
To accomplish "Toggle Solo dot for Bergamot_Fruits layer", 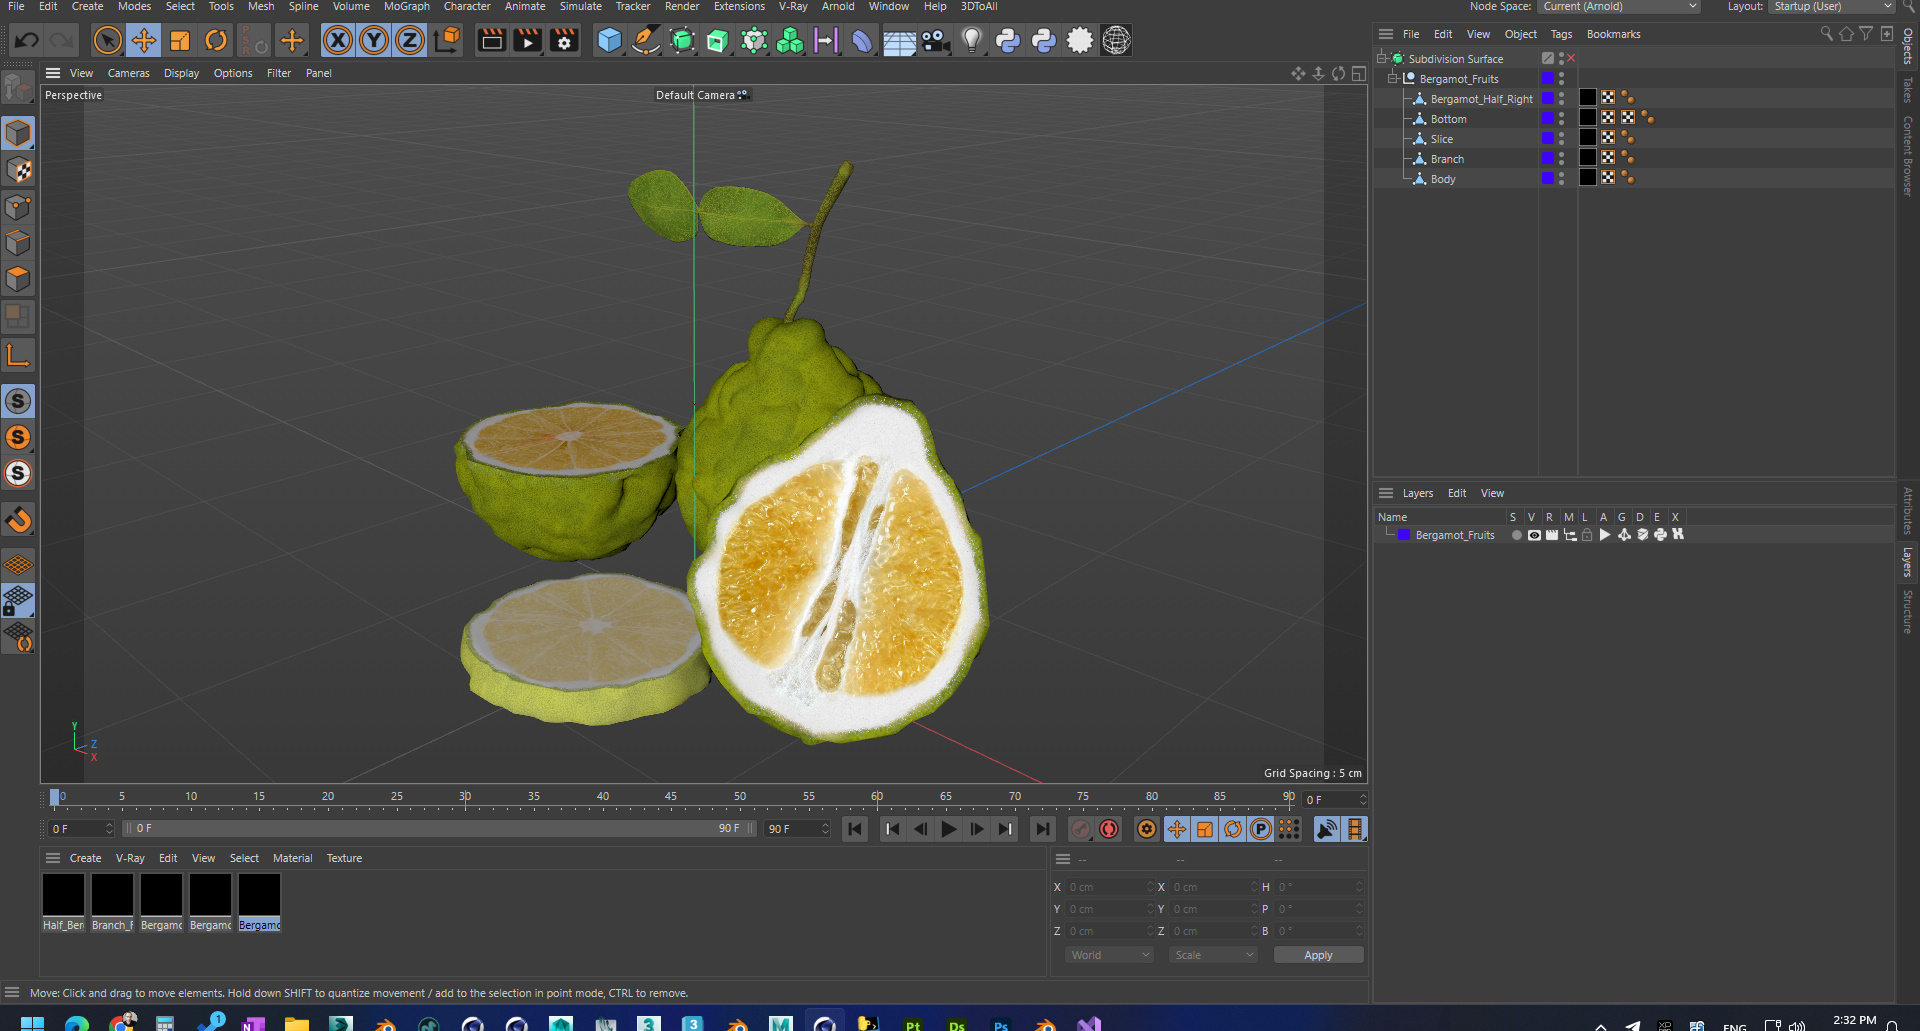I will pyautogui.click(x=1517, y=535).
